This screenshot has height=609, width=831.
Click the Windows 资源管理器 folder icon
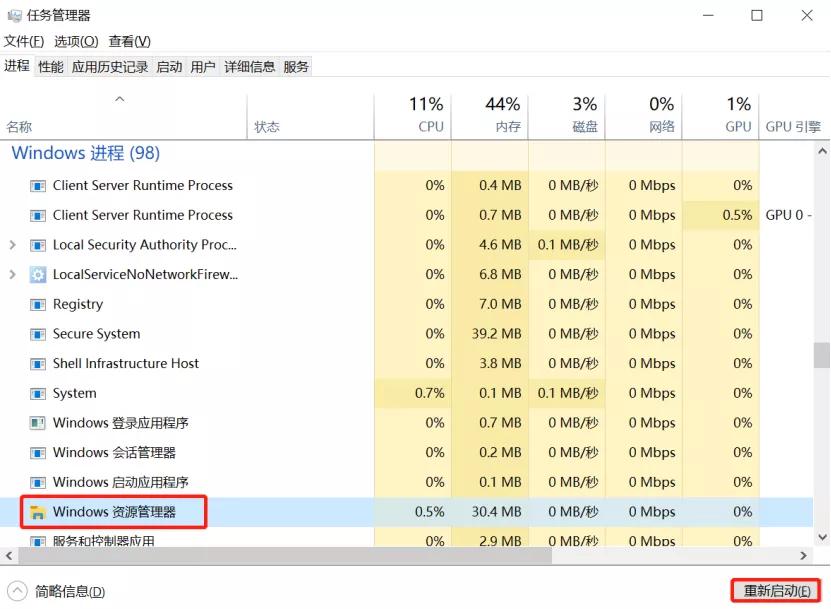pyautogui.click(x=38, y=512)
